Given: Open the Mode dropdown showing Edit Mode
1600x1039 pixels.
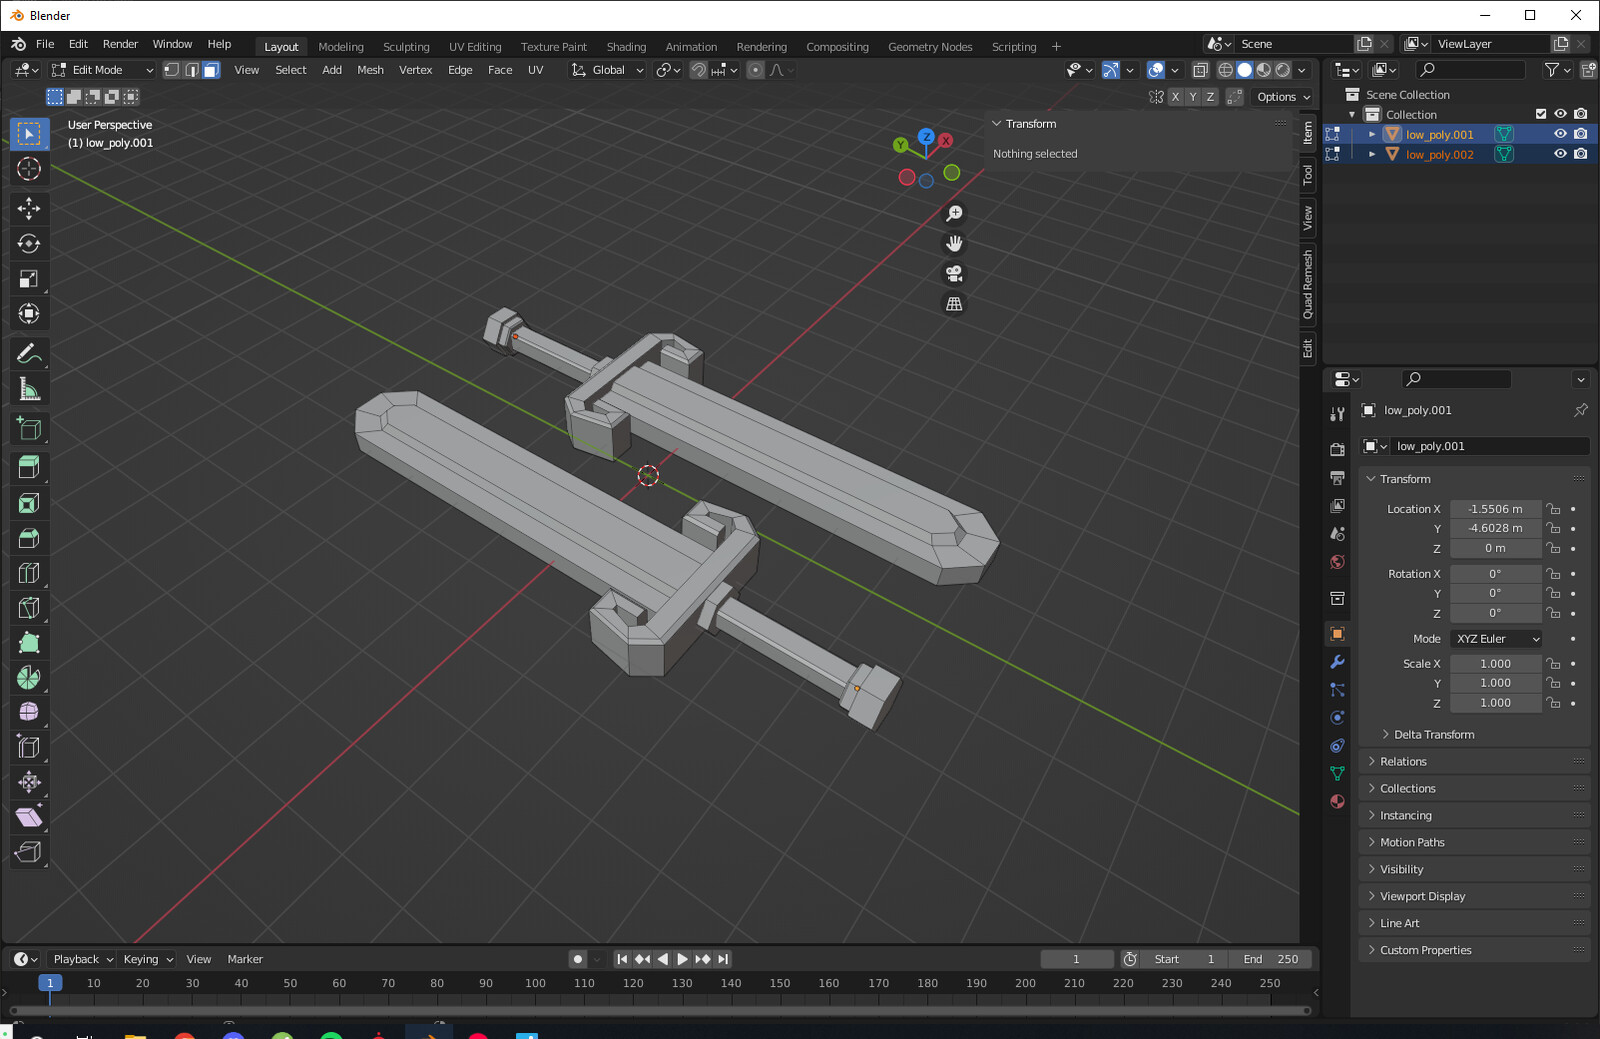Looking at the screenshot, I should pos(100,70).
